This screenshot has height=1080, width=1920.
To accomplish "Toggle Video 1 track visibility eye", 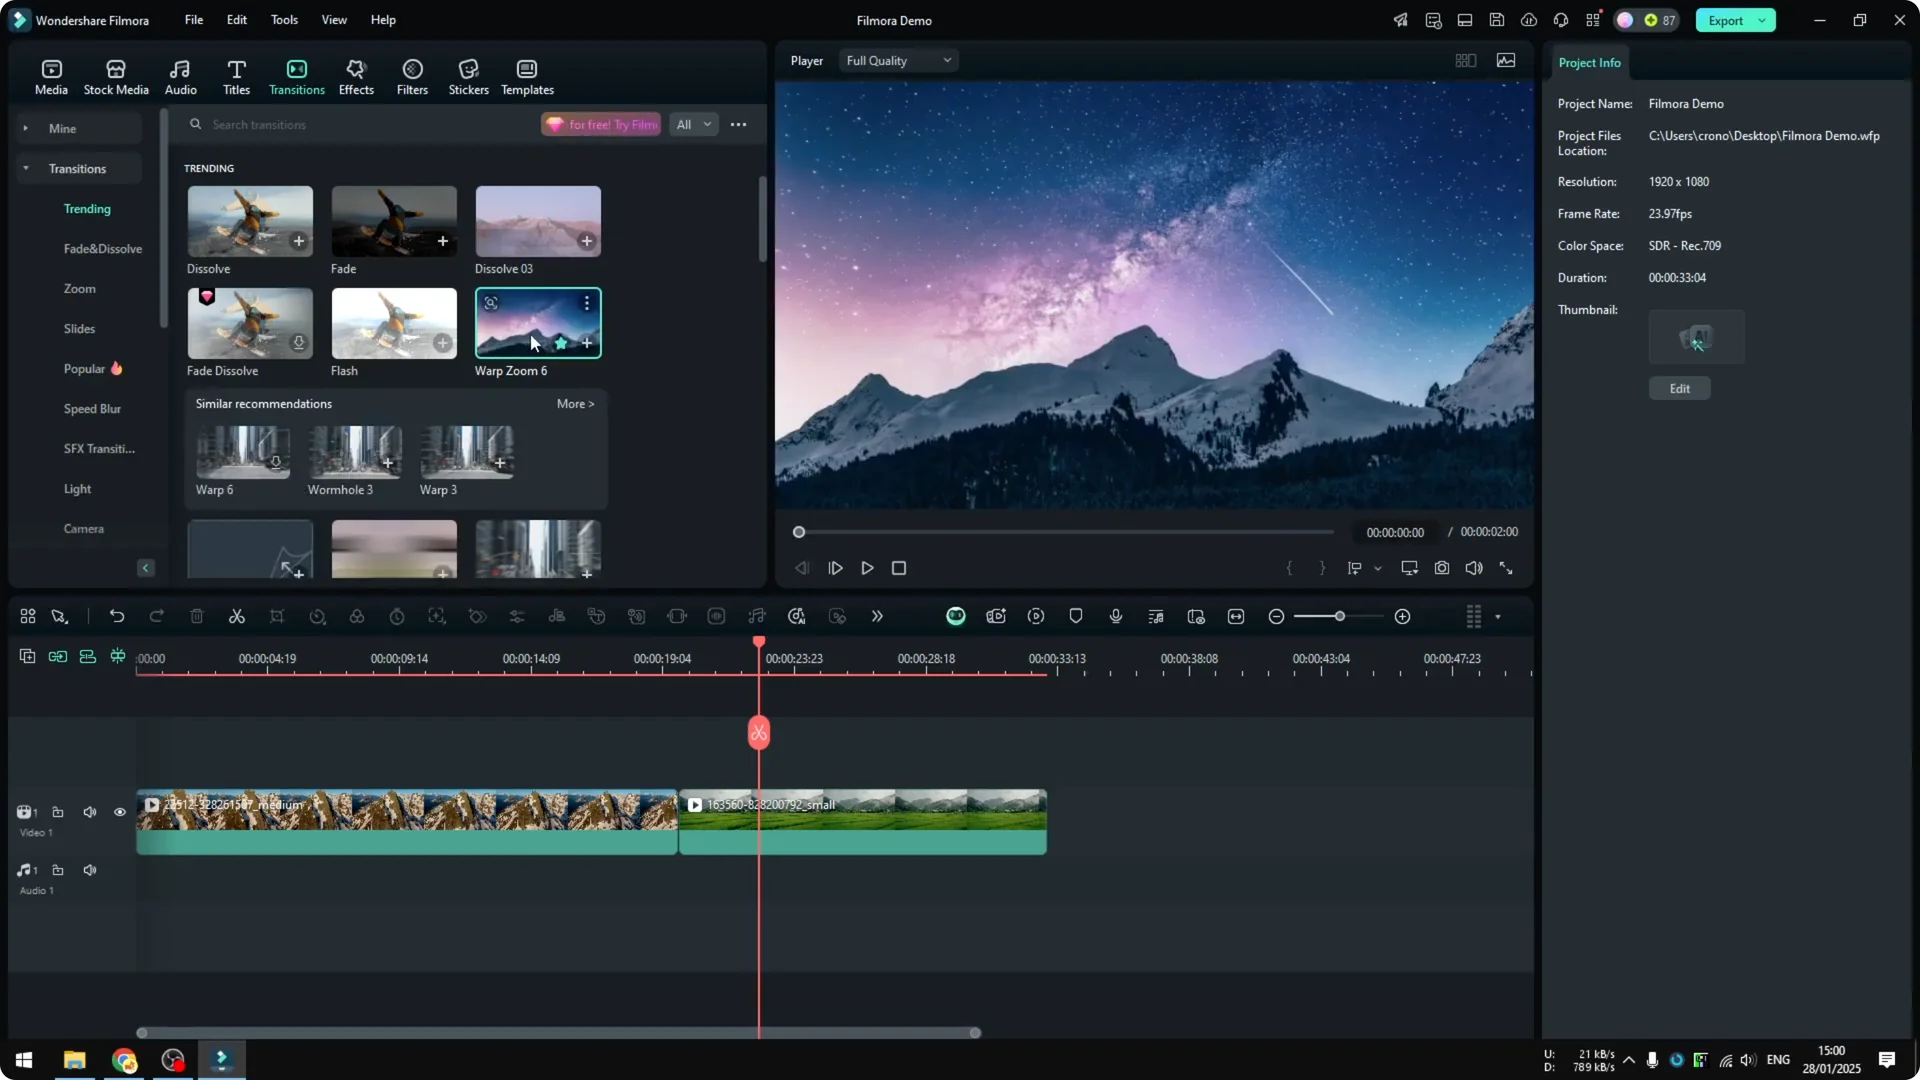I will pyautogui.click(x=120, y=813).
